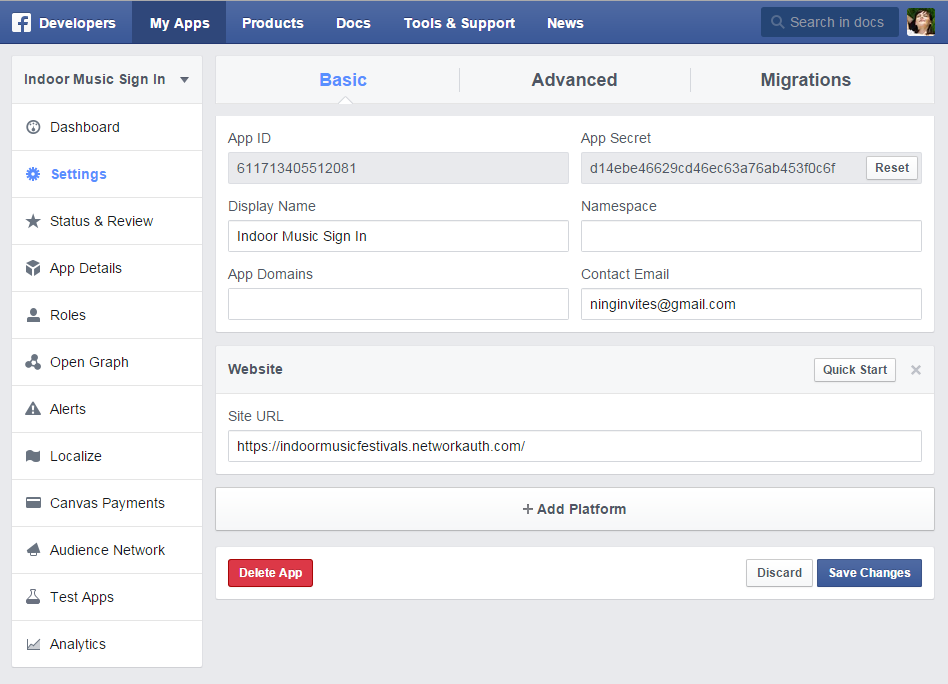Switch to the Advanced tab
This screenshot has width=948, height=684.
[x=574, y=80]
